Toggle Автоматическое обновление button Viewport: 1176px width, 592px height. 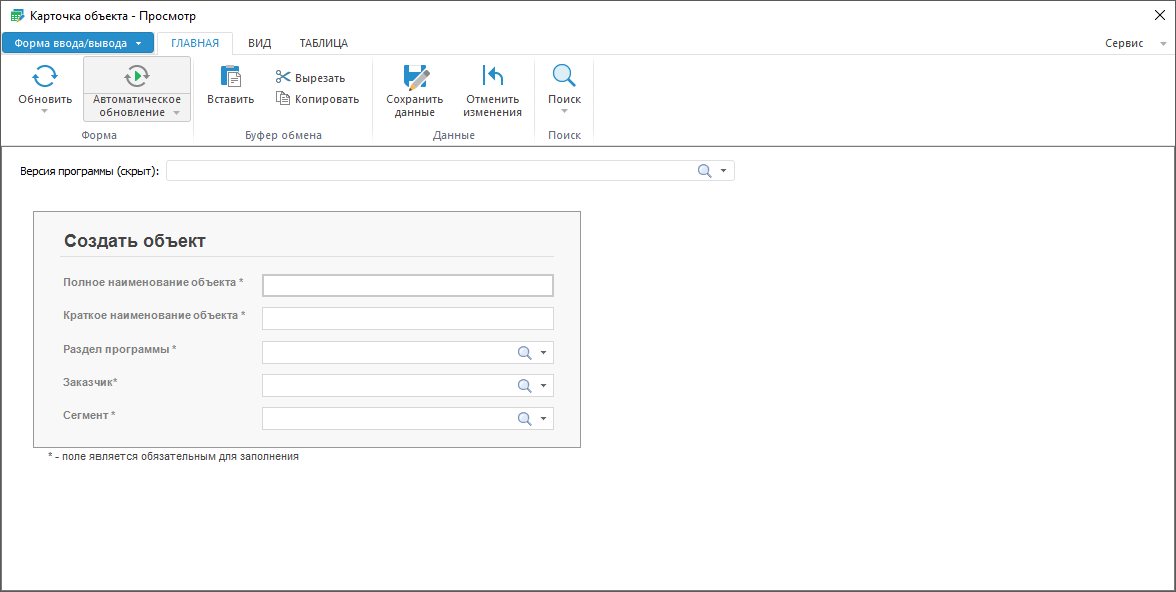coord(137,89)
